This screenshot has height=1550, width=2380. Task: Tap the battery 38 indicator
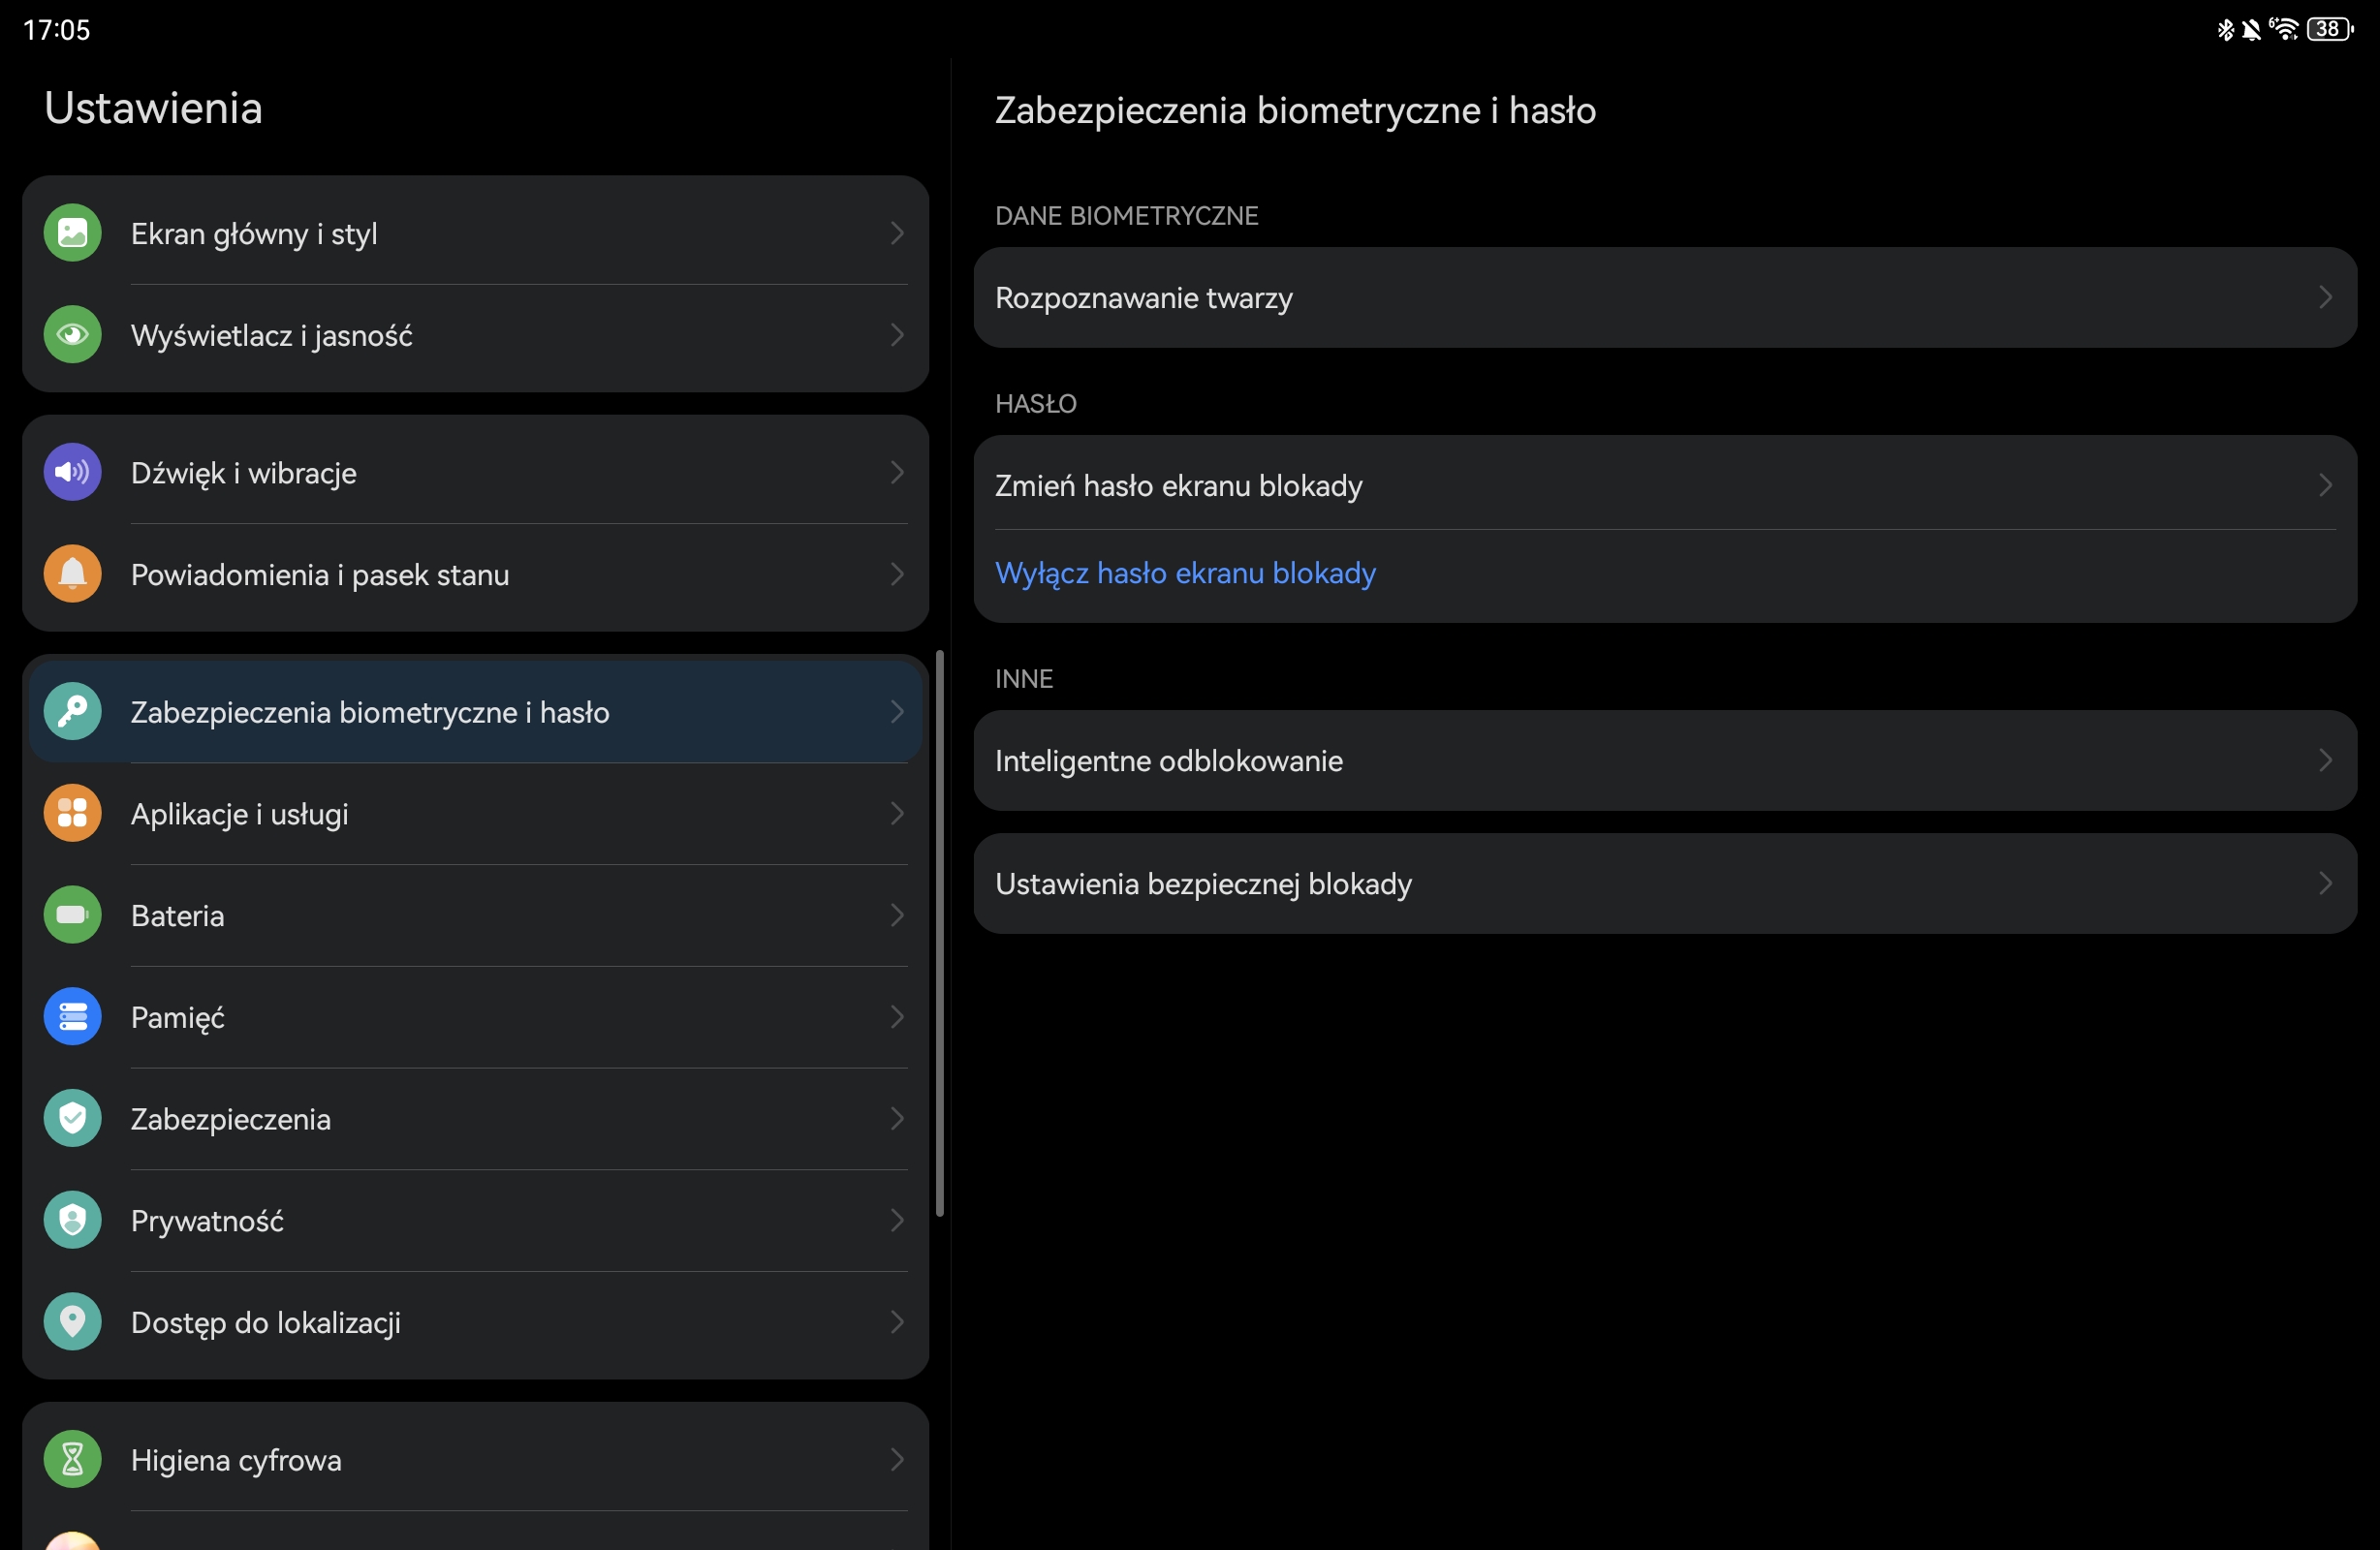(x=2330, y=29)
